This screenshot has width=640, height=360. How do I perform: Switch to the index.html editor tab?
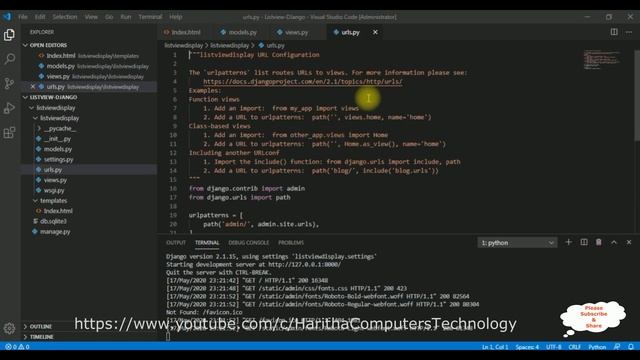pos(182,32)
